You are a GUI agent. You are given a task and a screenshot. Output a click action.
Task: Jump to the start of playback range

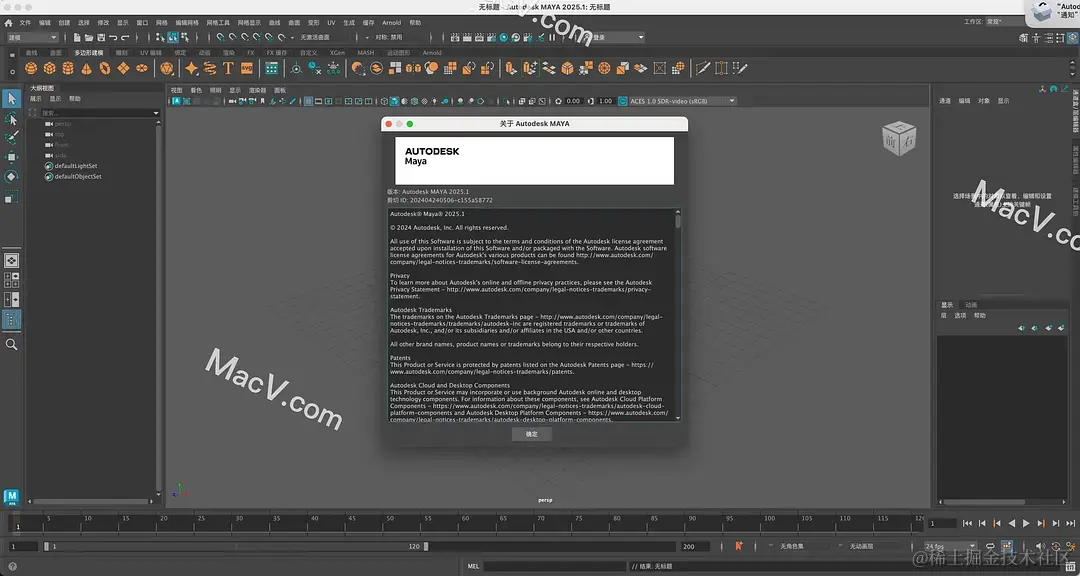point(967,524)
